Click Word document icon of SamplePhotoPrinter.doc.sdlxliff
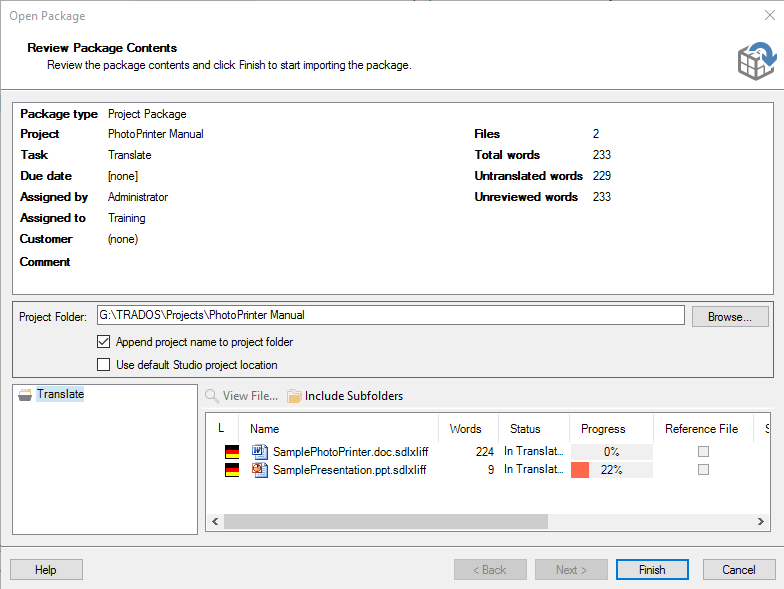 260,452
